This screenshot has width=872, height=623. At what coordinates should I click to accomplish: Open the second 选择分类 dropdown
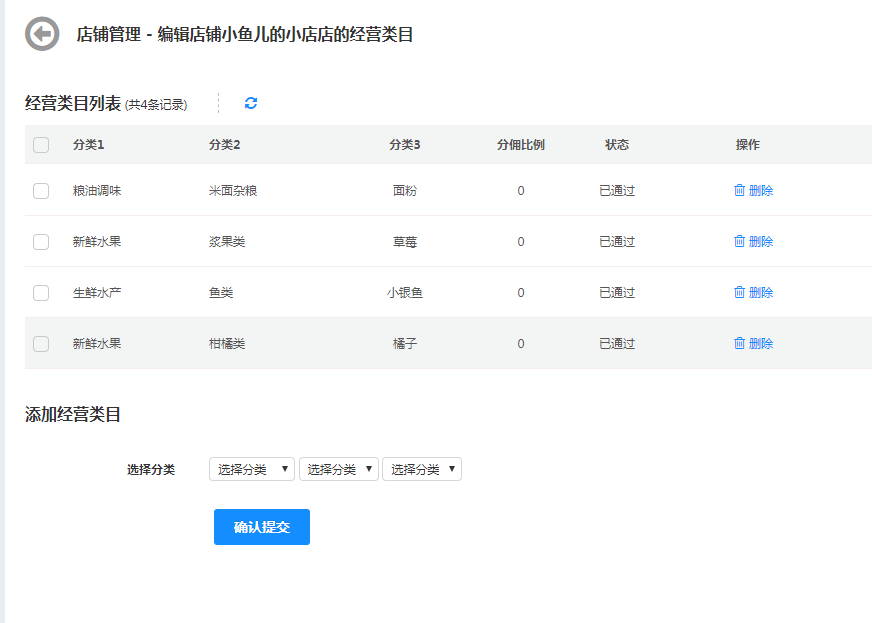pos(339,469)
